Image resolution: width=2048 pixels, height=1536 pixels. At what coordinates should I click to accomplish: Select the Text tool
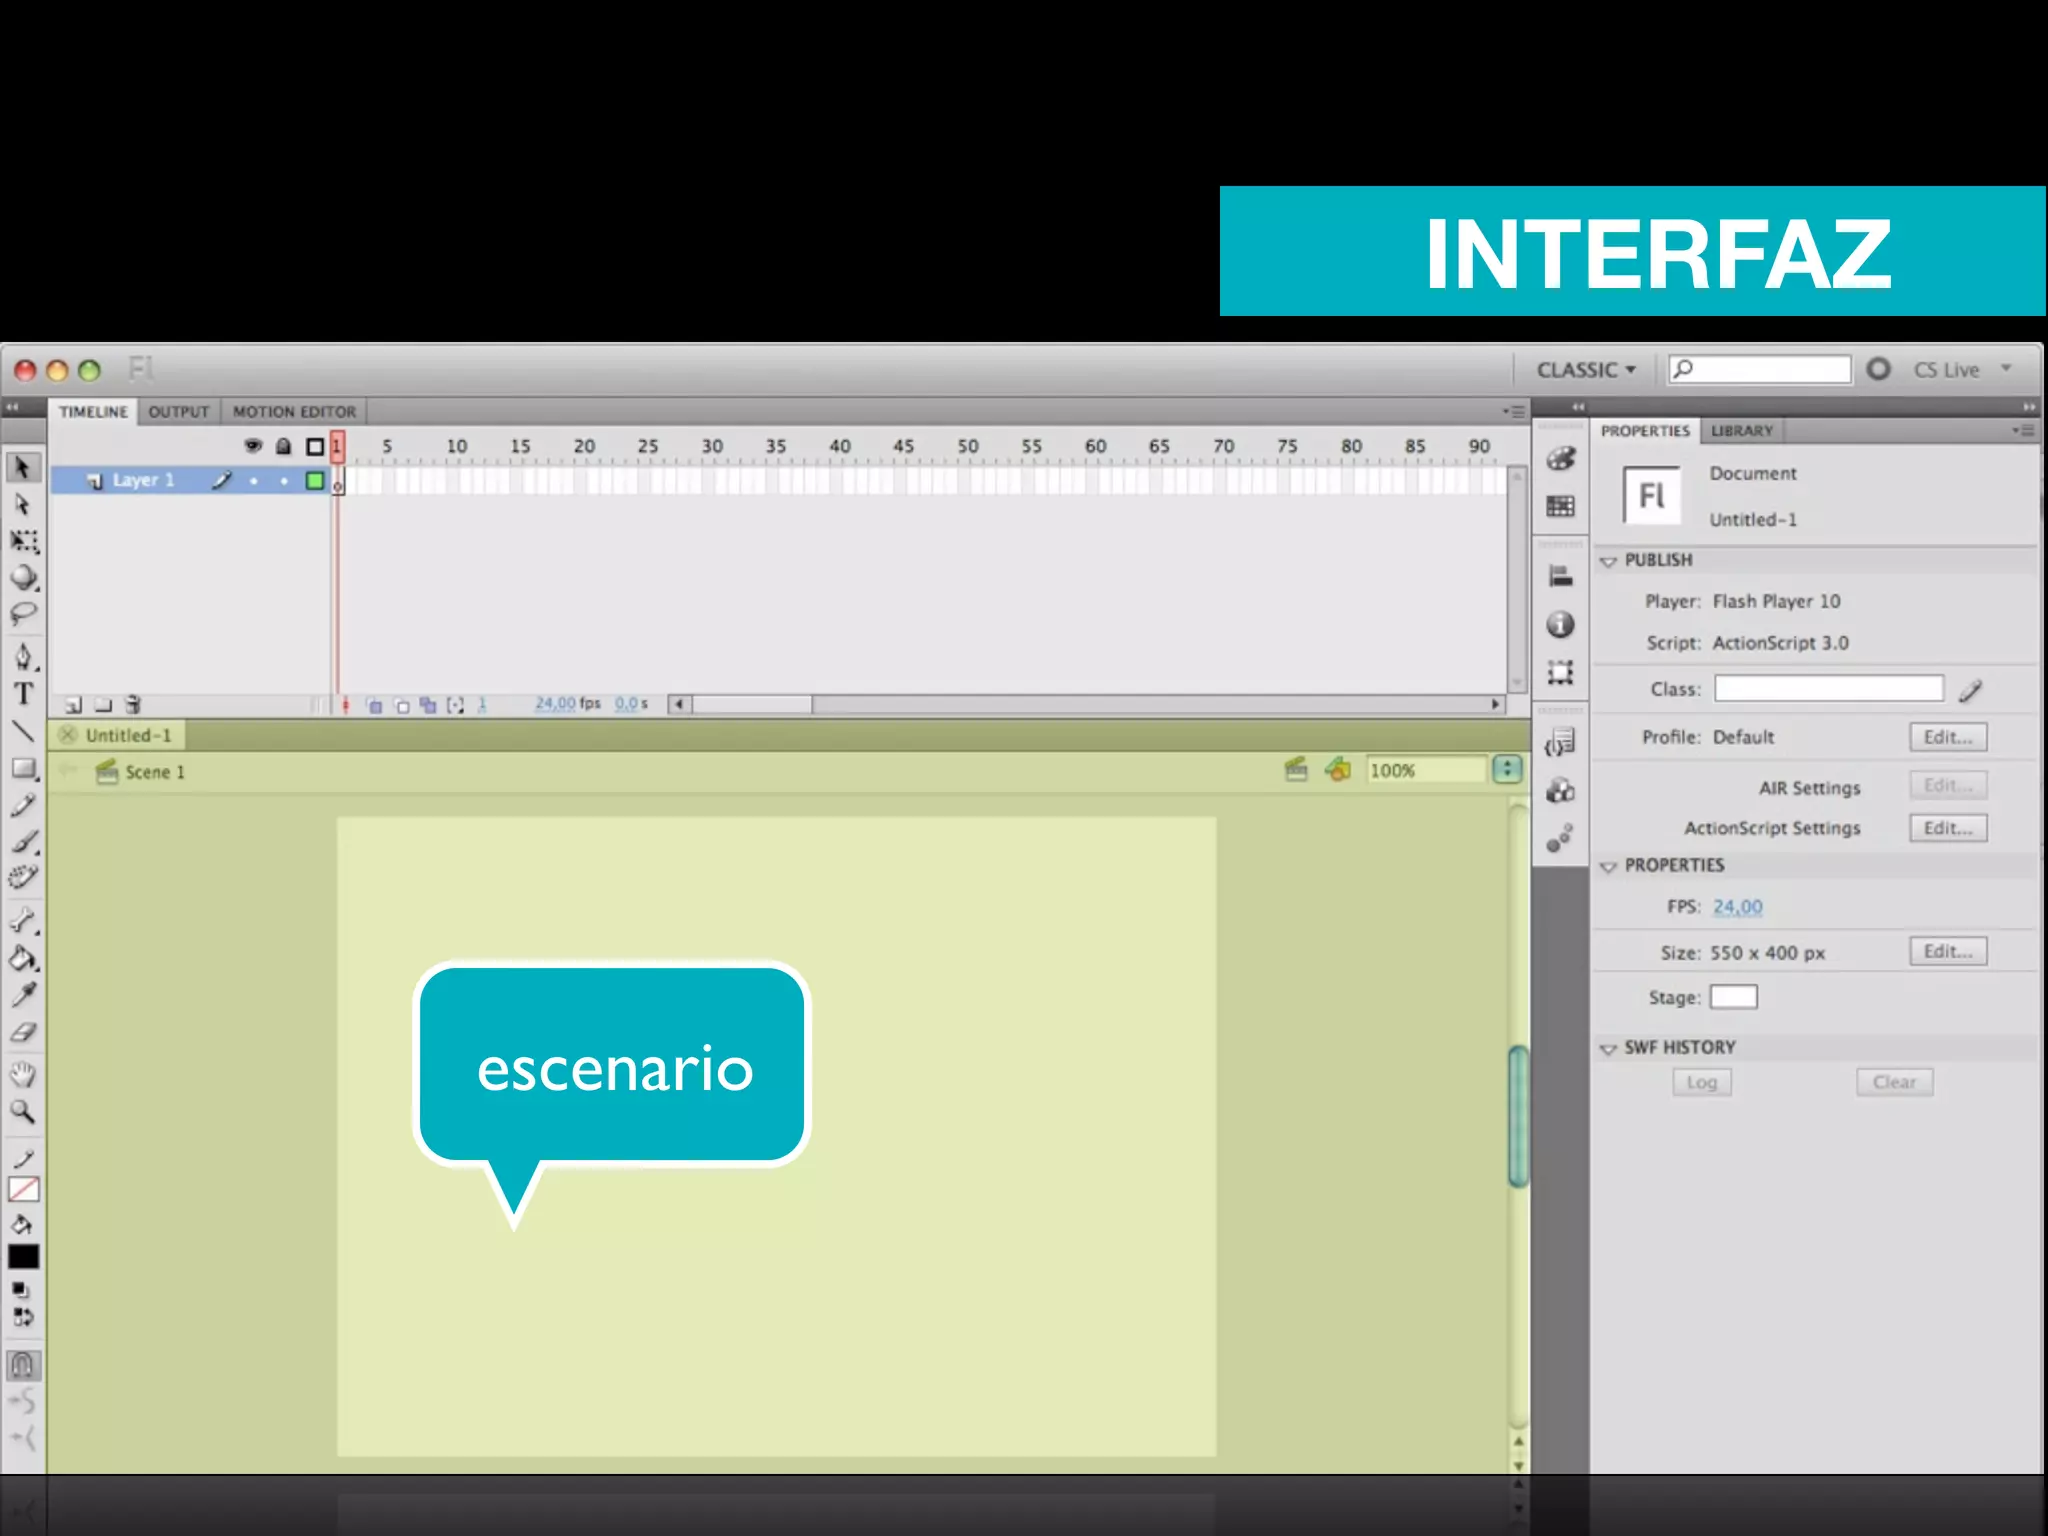[23, 693]
